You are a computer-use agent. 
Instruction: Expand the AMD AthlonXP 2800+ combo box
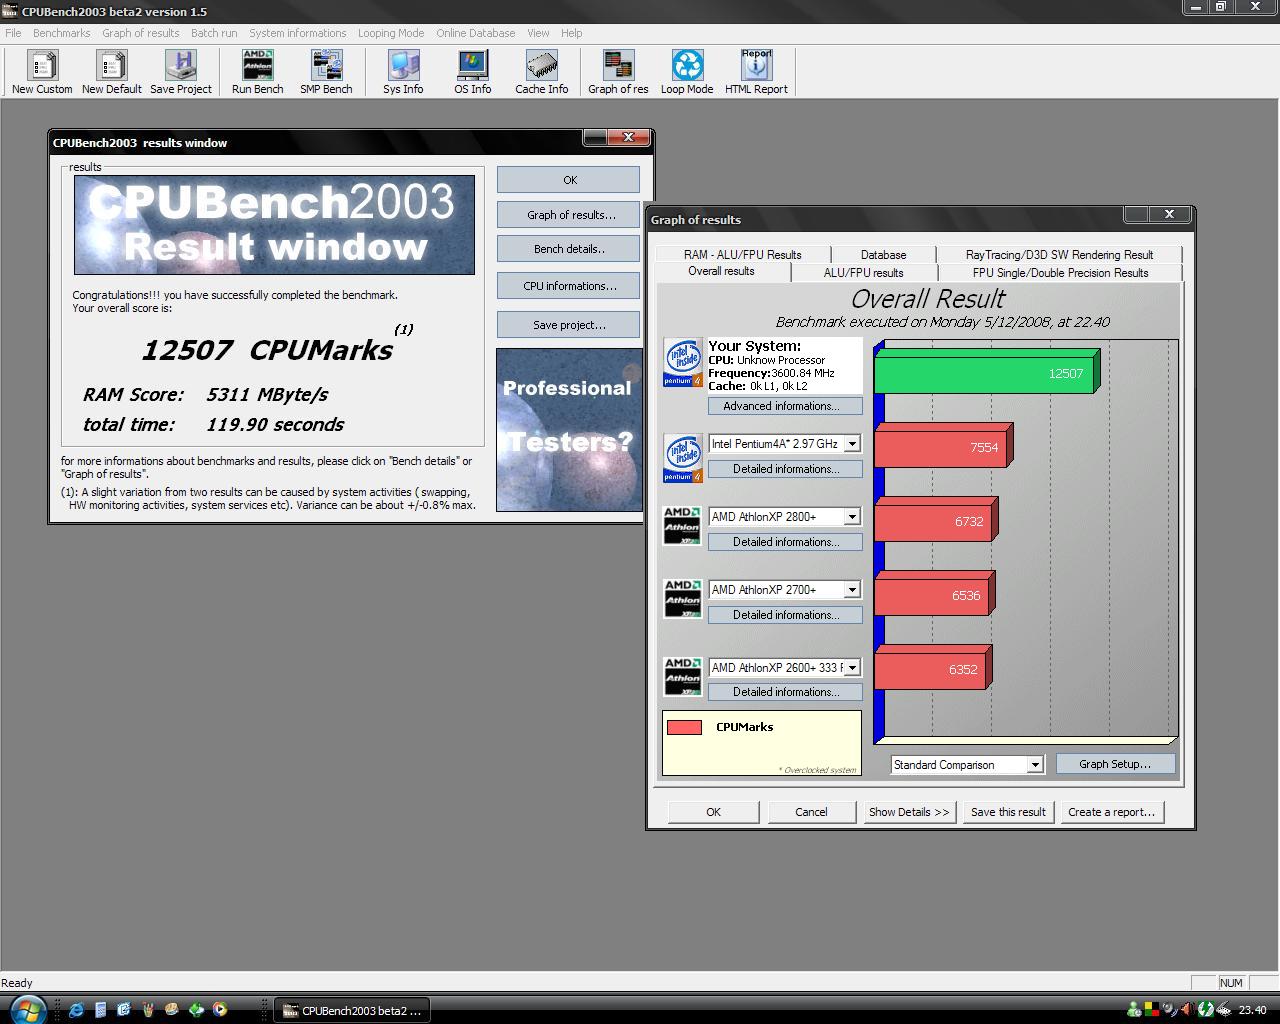click(x=852, y=517)
